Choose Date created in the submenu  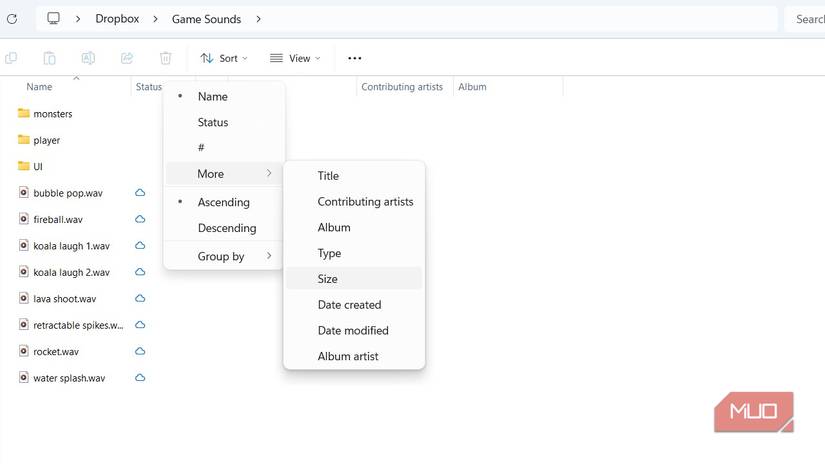354,305
